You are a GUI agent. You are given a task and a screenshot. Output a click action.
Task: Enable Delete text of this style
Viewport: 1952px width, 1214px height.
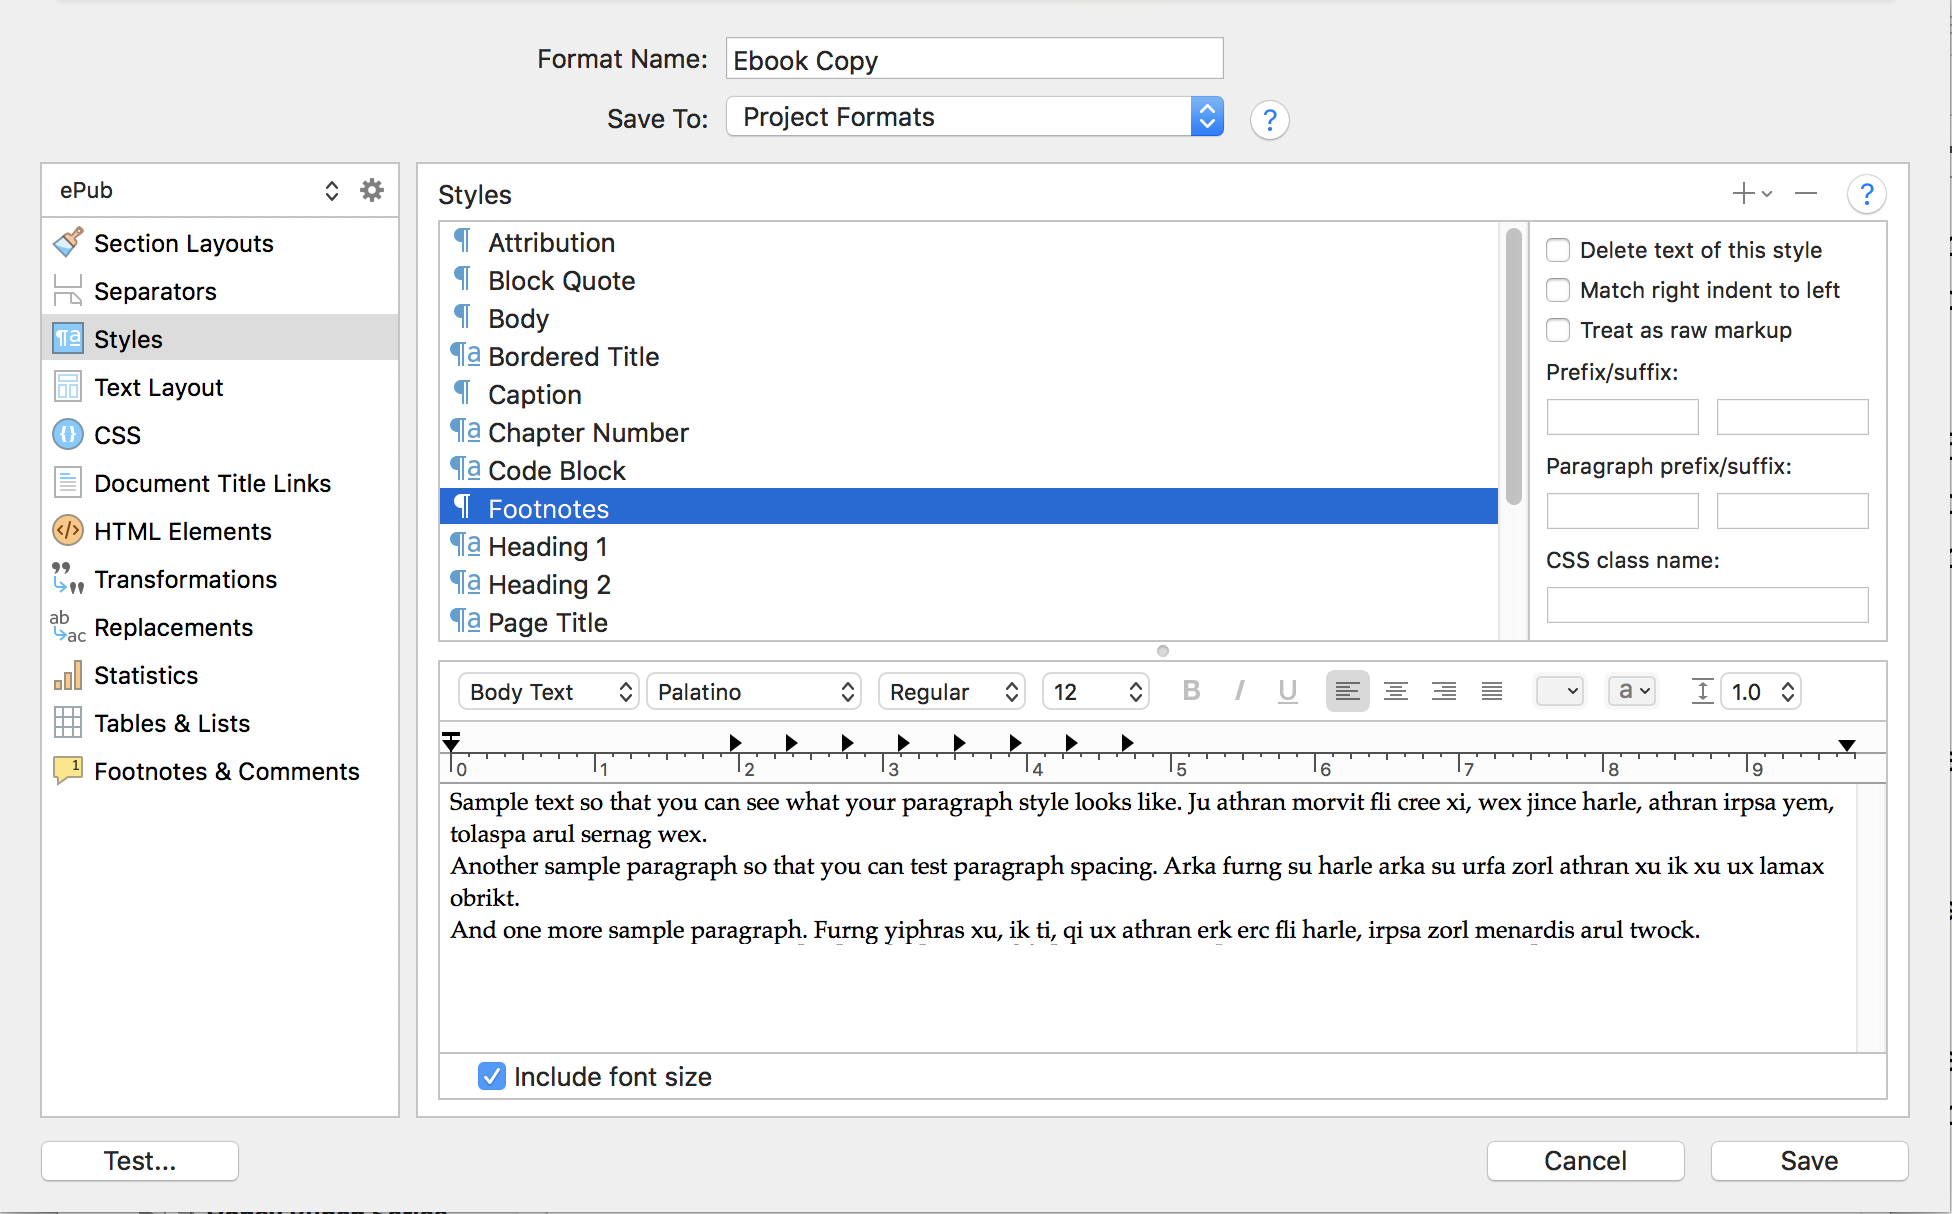[x=1558, y=250]
